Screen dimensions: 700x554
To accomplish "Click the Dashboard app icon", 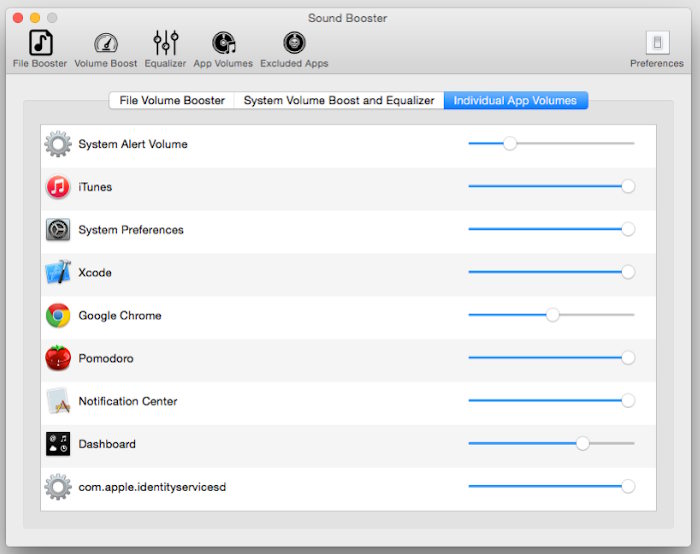I will (58, 444).
